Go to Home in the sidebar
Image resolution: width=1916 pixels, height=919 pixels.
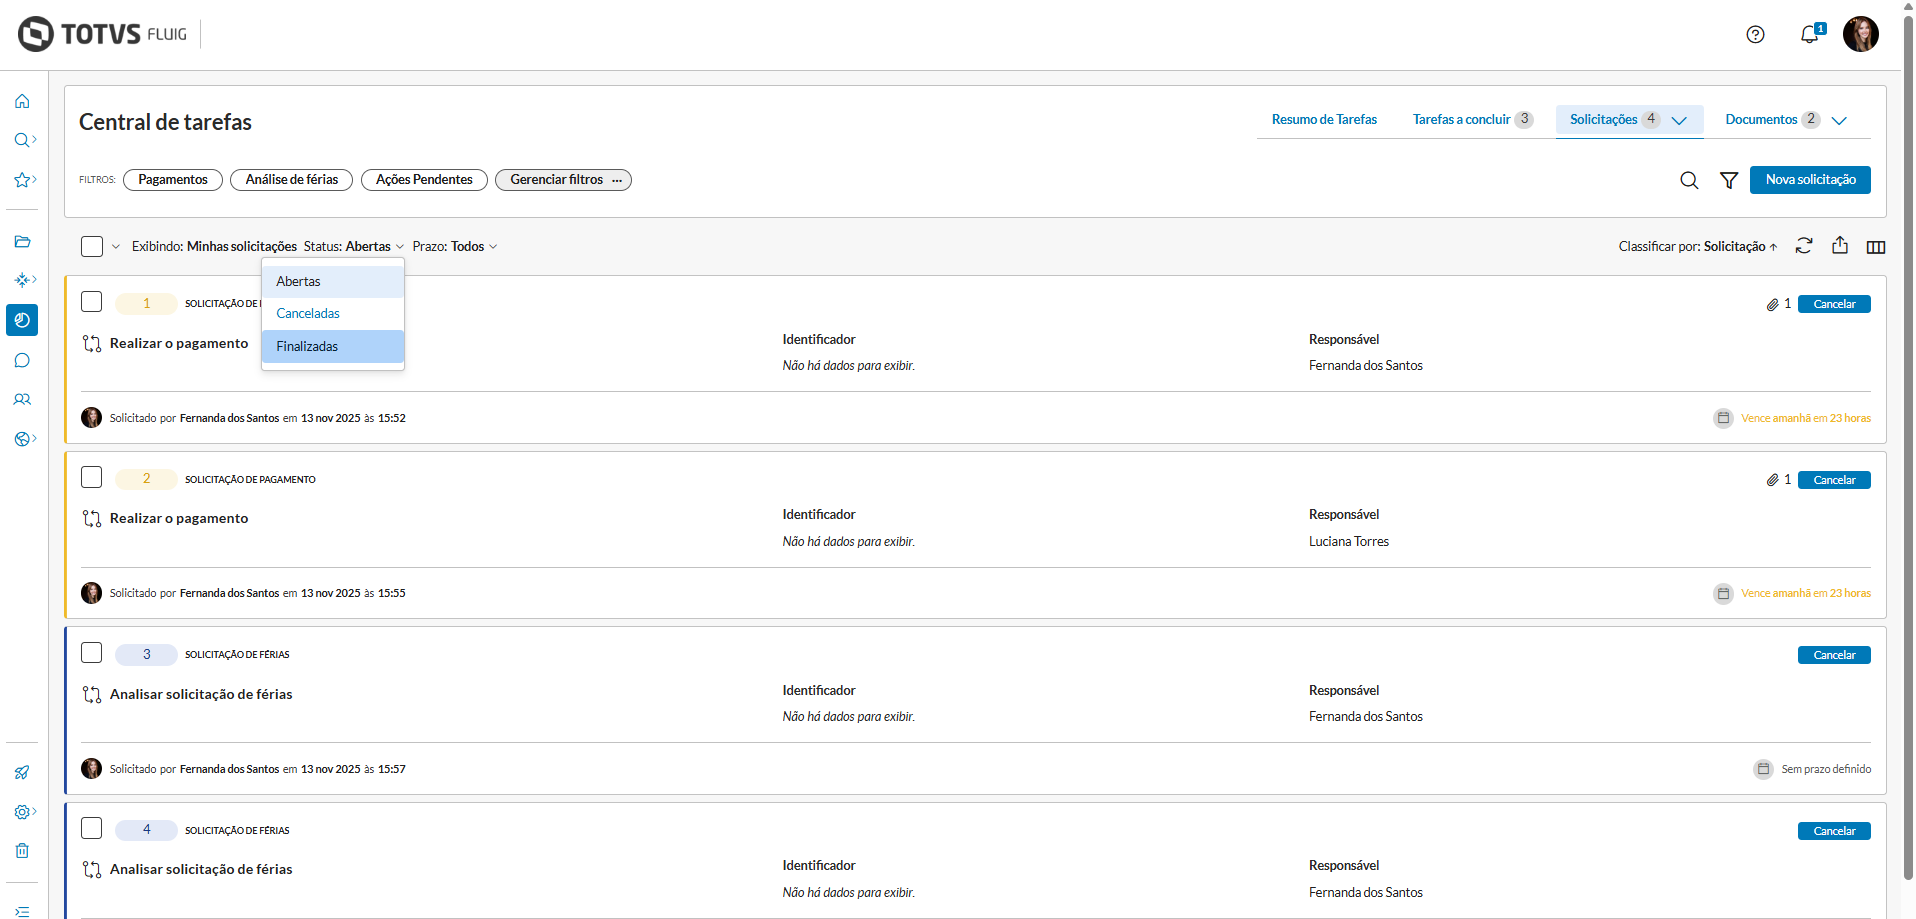click(x=22, y=101)
